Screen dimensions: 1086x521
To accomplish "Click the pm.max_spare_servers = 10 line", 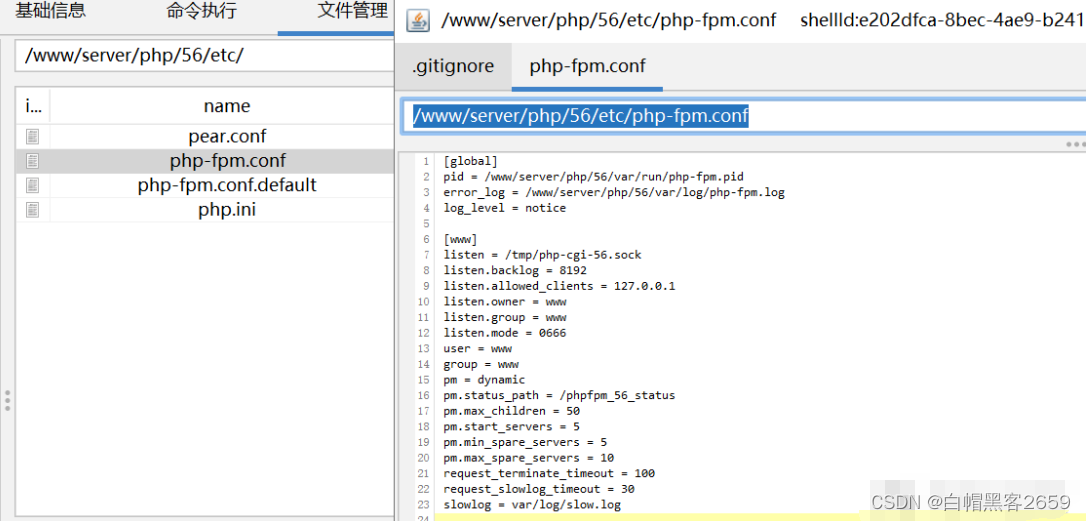I will [x=528, y=458].
